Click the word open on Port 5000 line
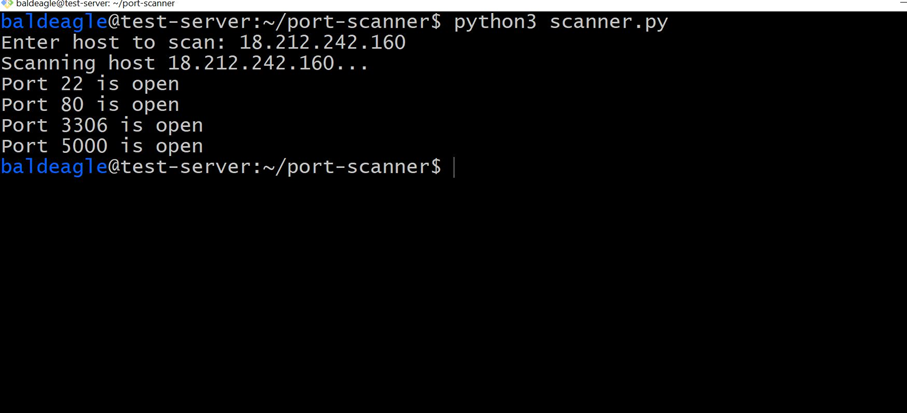Image resolution: width=907 pixels, height=413 pixels. click(x=179, y=146)
